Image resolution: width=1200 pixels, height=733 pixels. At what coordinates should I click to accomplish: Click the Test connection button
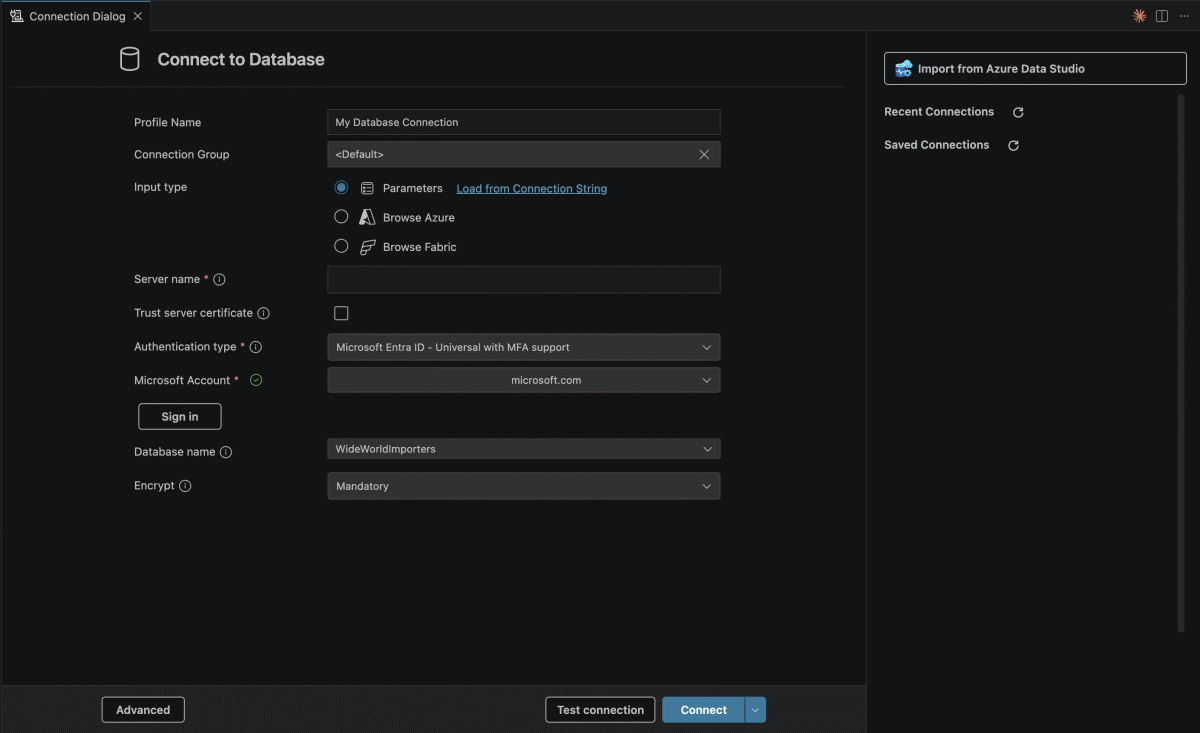600,710
